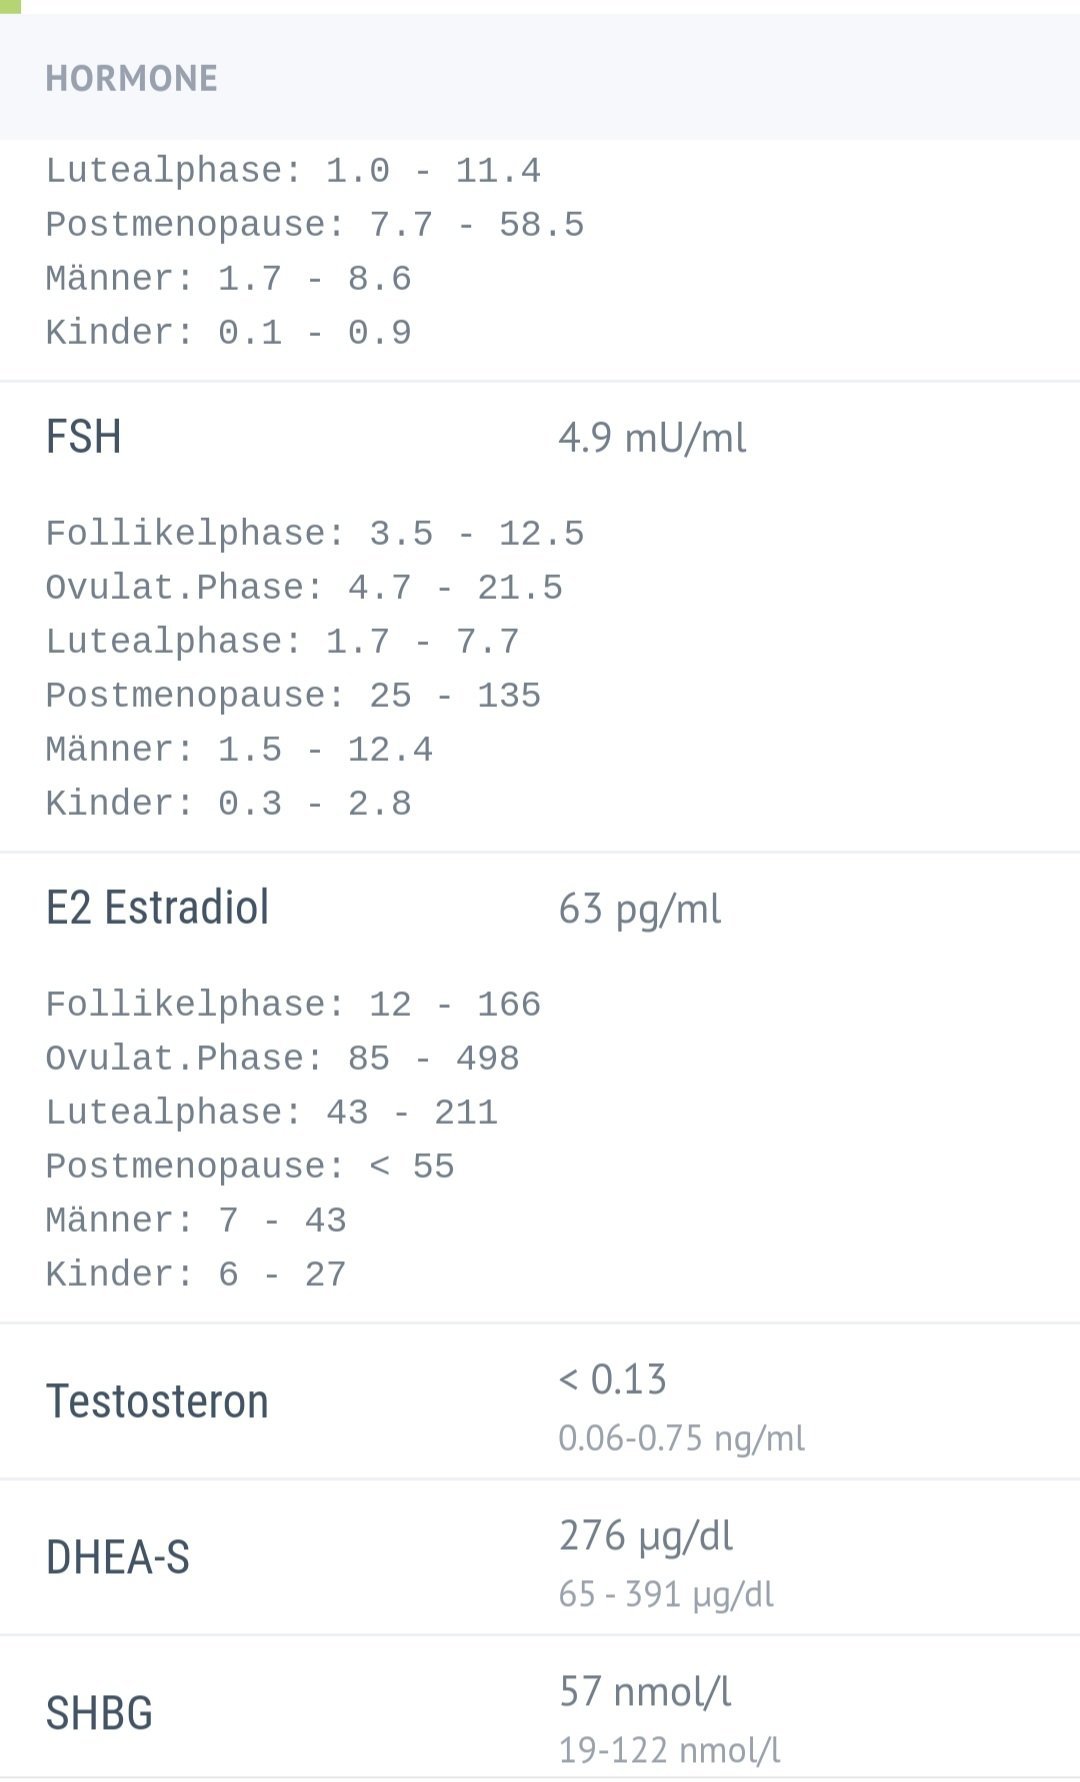Viewport: 1080px width, 1782px height.
Task: Tap the DHEA-S value 276 µg/dl
Action: (x=646, y=1535)
